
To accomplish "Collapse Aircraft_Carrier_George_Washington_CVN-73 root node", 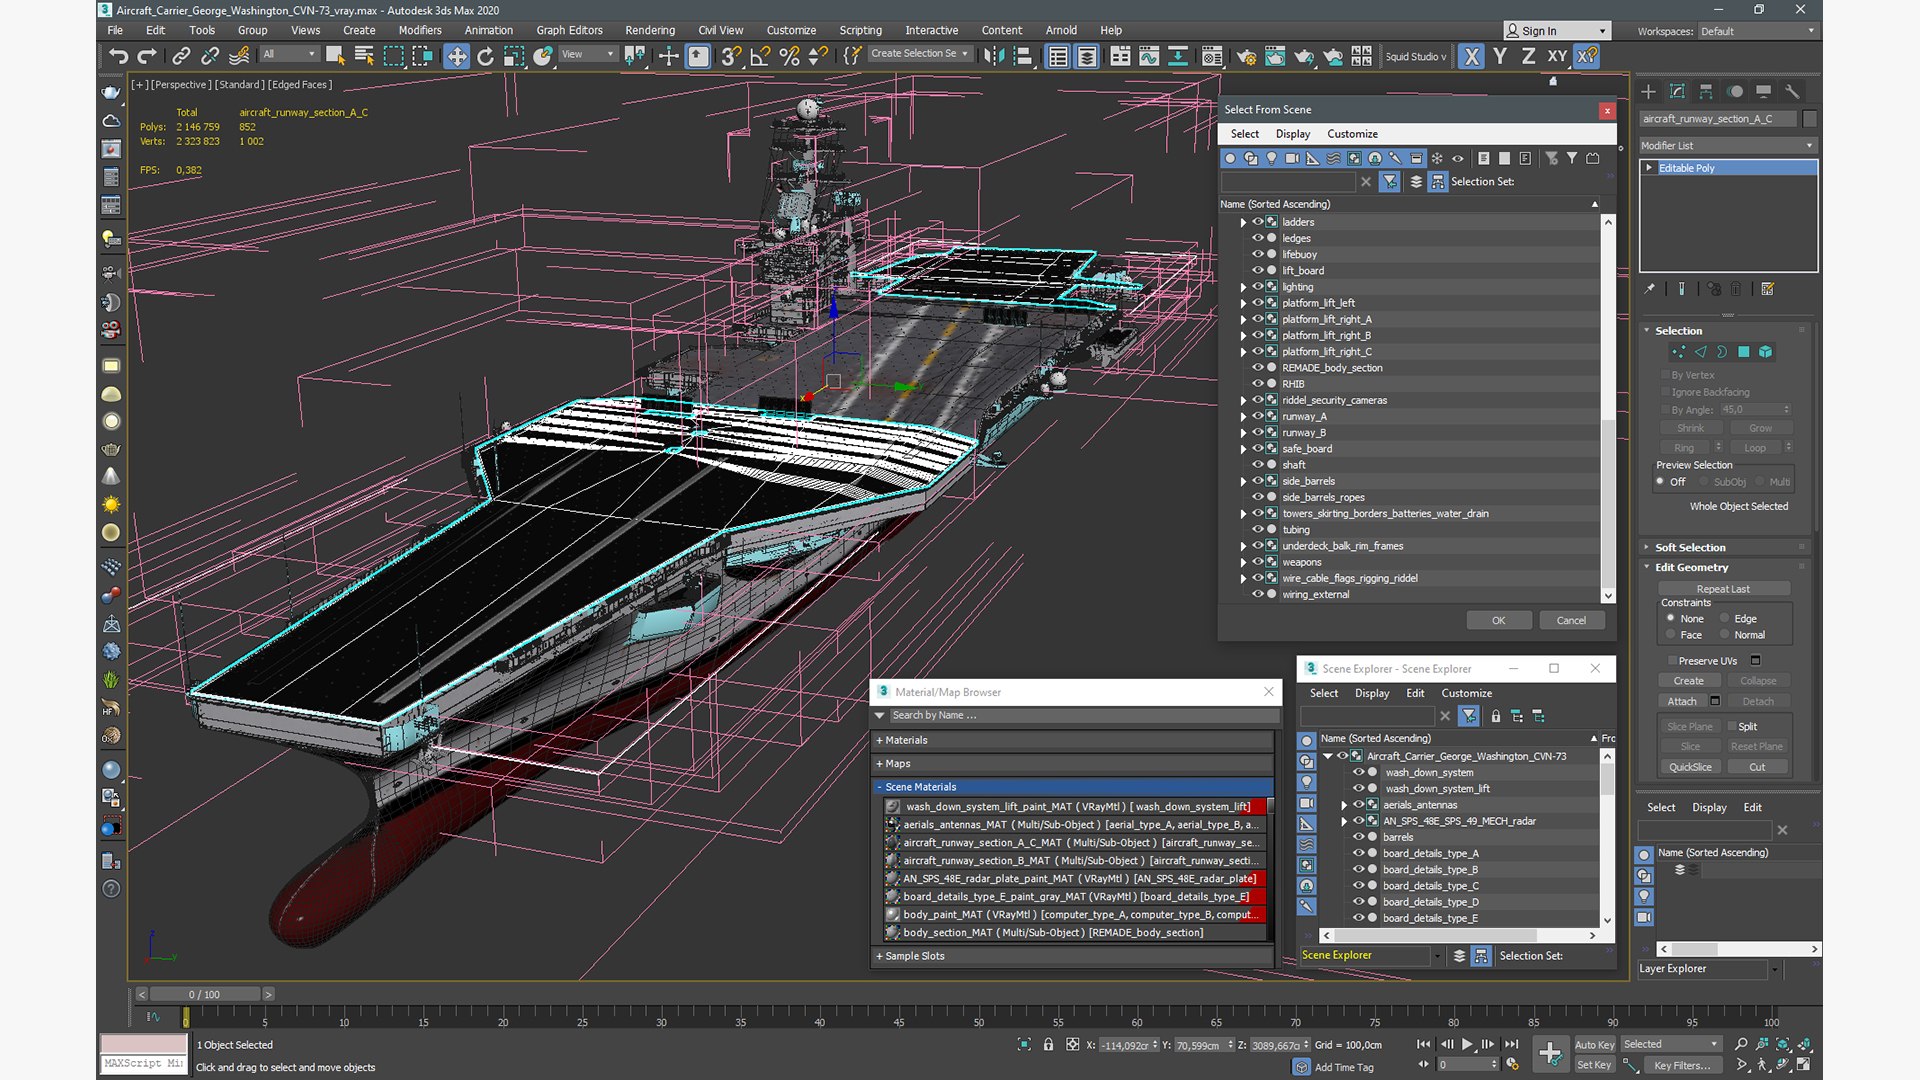I will pos(1328,756).
